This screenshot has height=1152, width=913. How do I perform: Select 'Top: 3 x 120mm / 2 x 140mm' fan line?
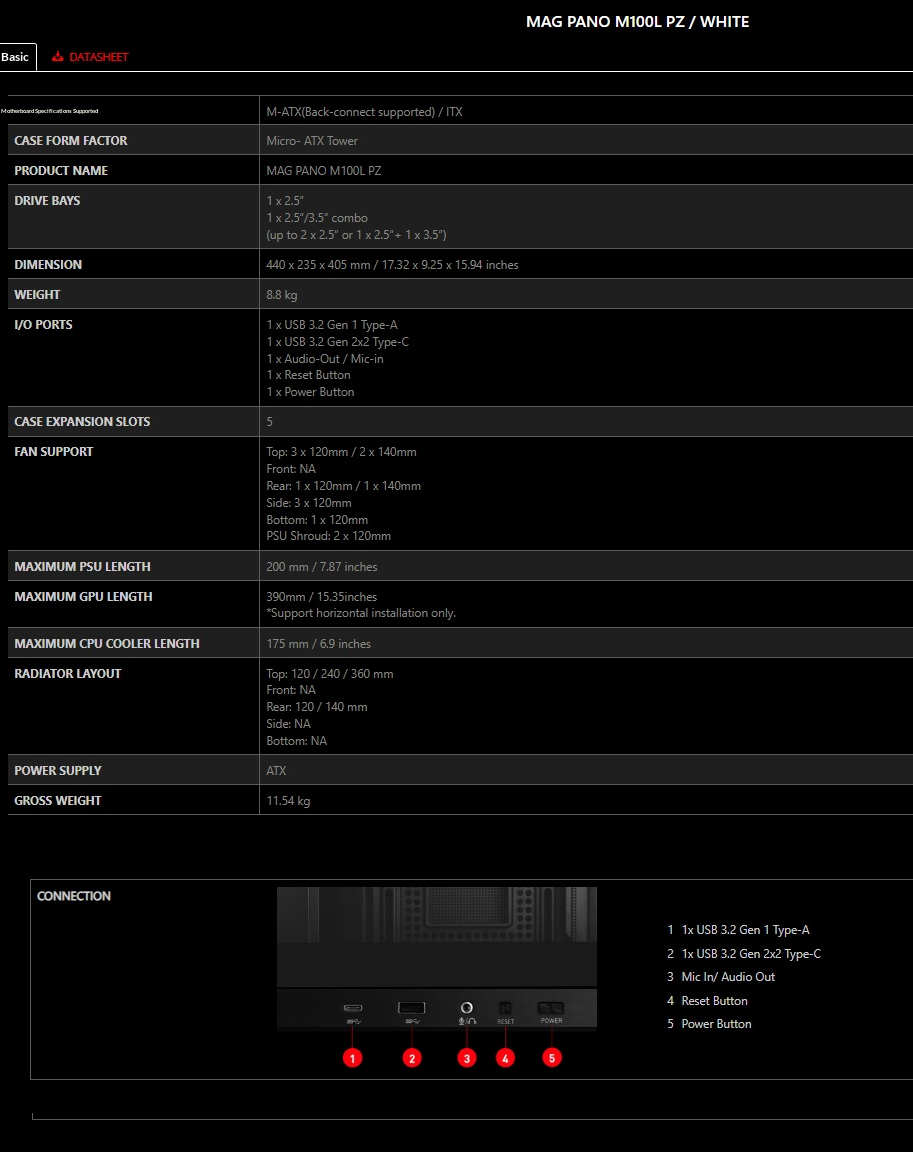pyautogui.click(x=342, y=452)
